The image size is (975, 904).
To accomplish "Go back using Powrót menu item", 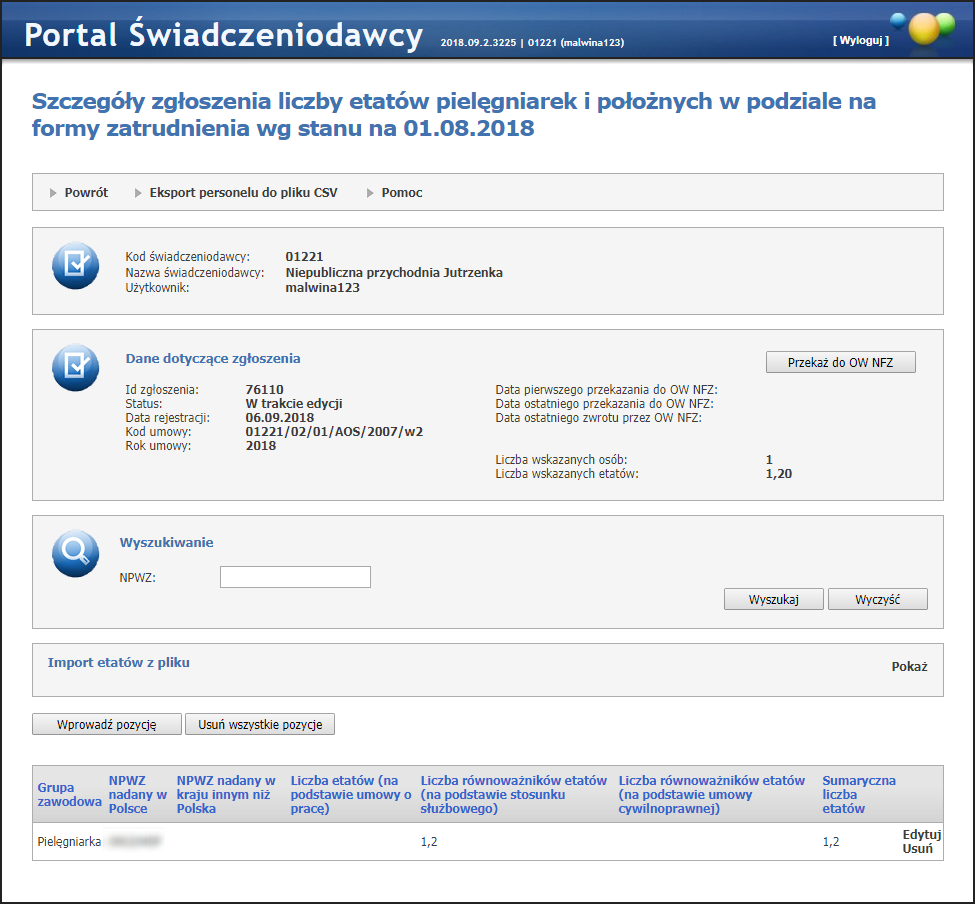I will click(x=86, y=193).
